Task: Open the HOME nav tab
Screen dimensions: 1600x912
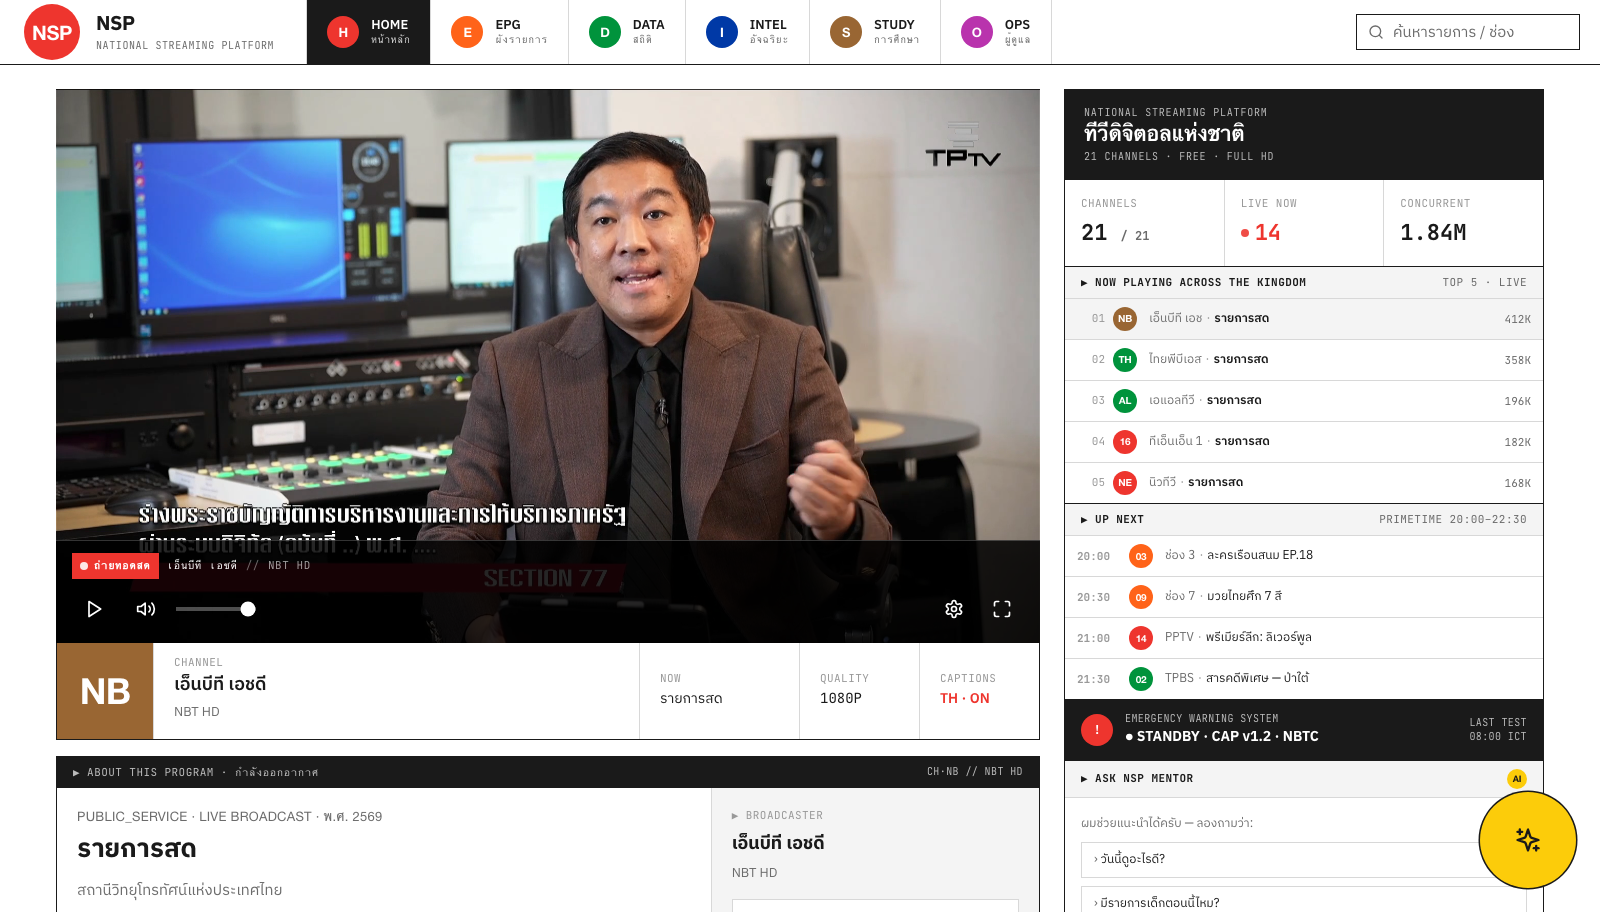Action: 368,32
